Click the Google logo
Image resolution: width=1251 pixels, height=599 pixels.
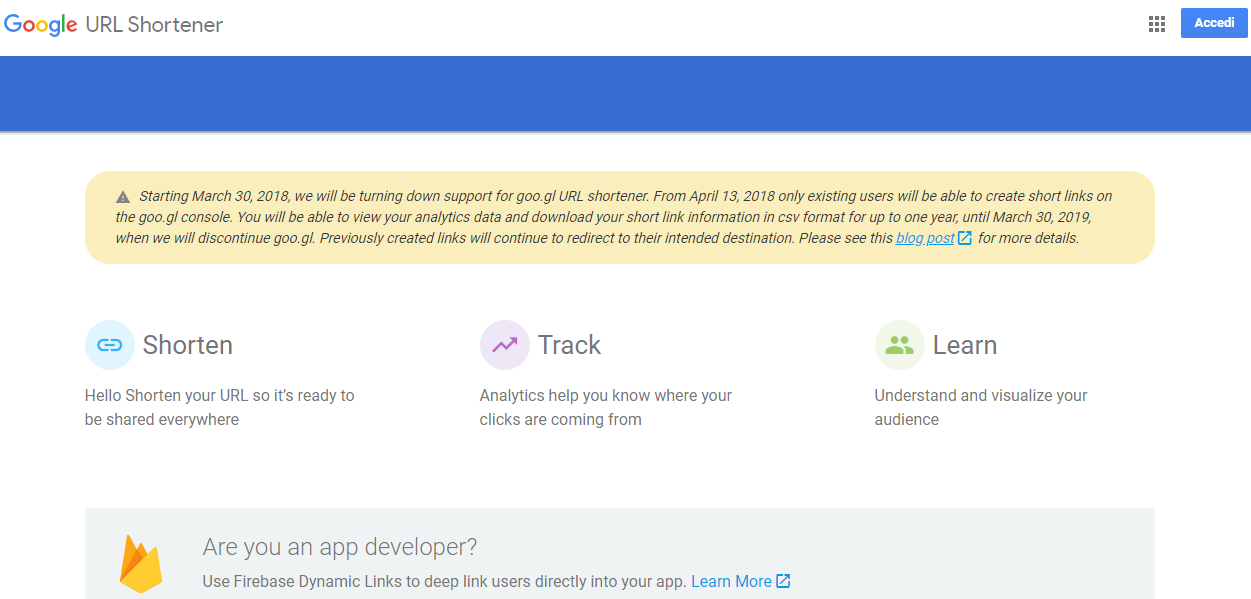pos(41,25)
